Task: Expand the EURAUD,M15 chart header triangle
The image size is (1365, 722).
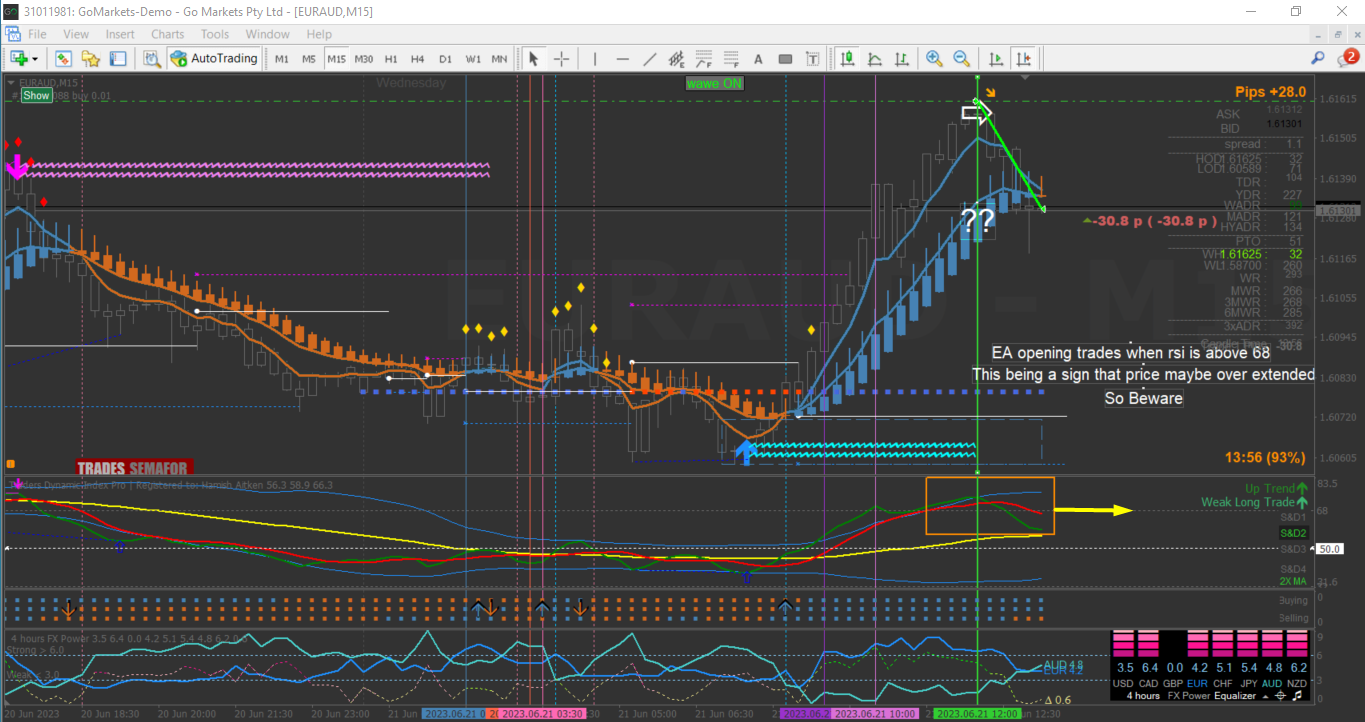Action: [x=11, y=82]
